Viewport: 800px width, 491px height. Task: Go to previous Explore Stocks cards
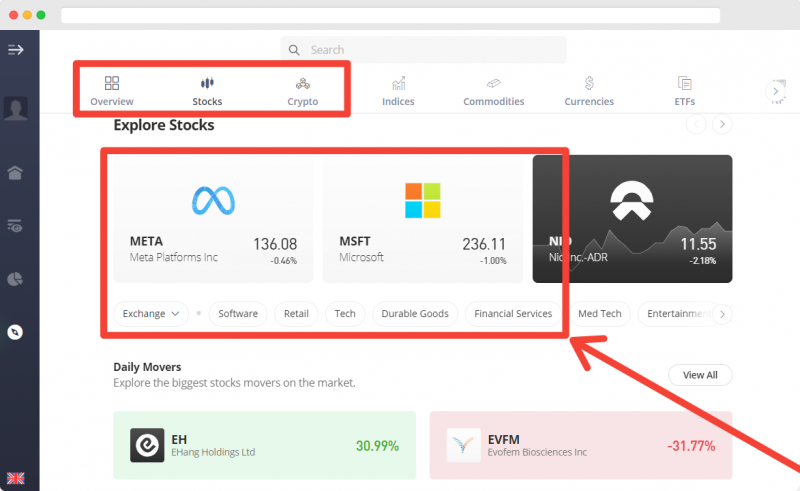click(x=696, y=124)
